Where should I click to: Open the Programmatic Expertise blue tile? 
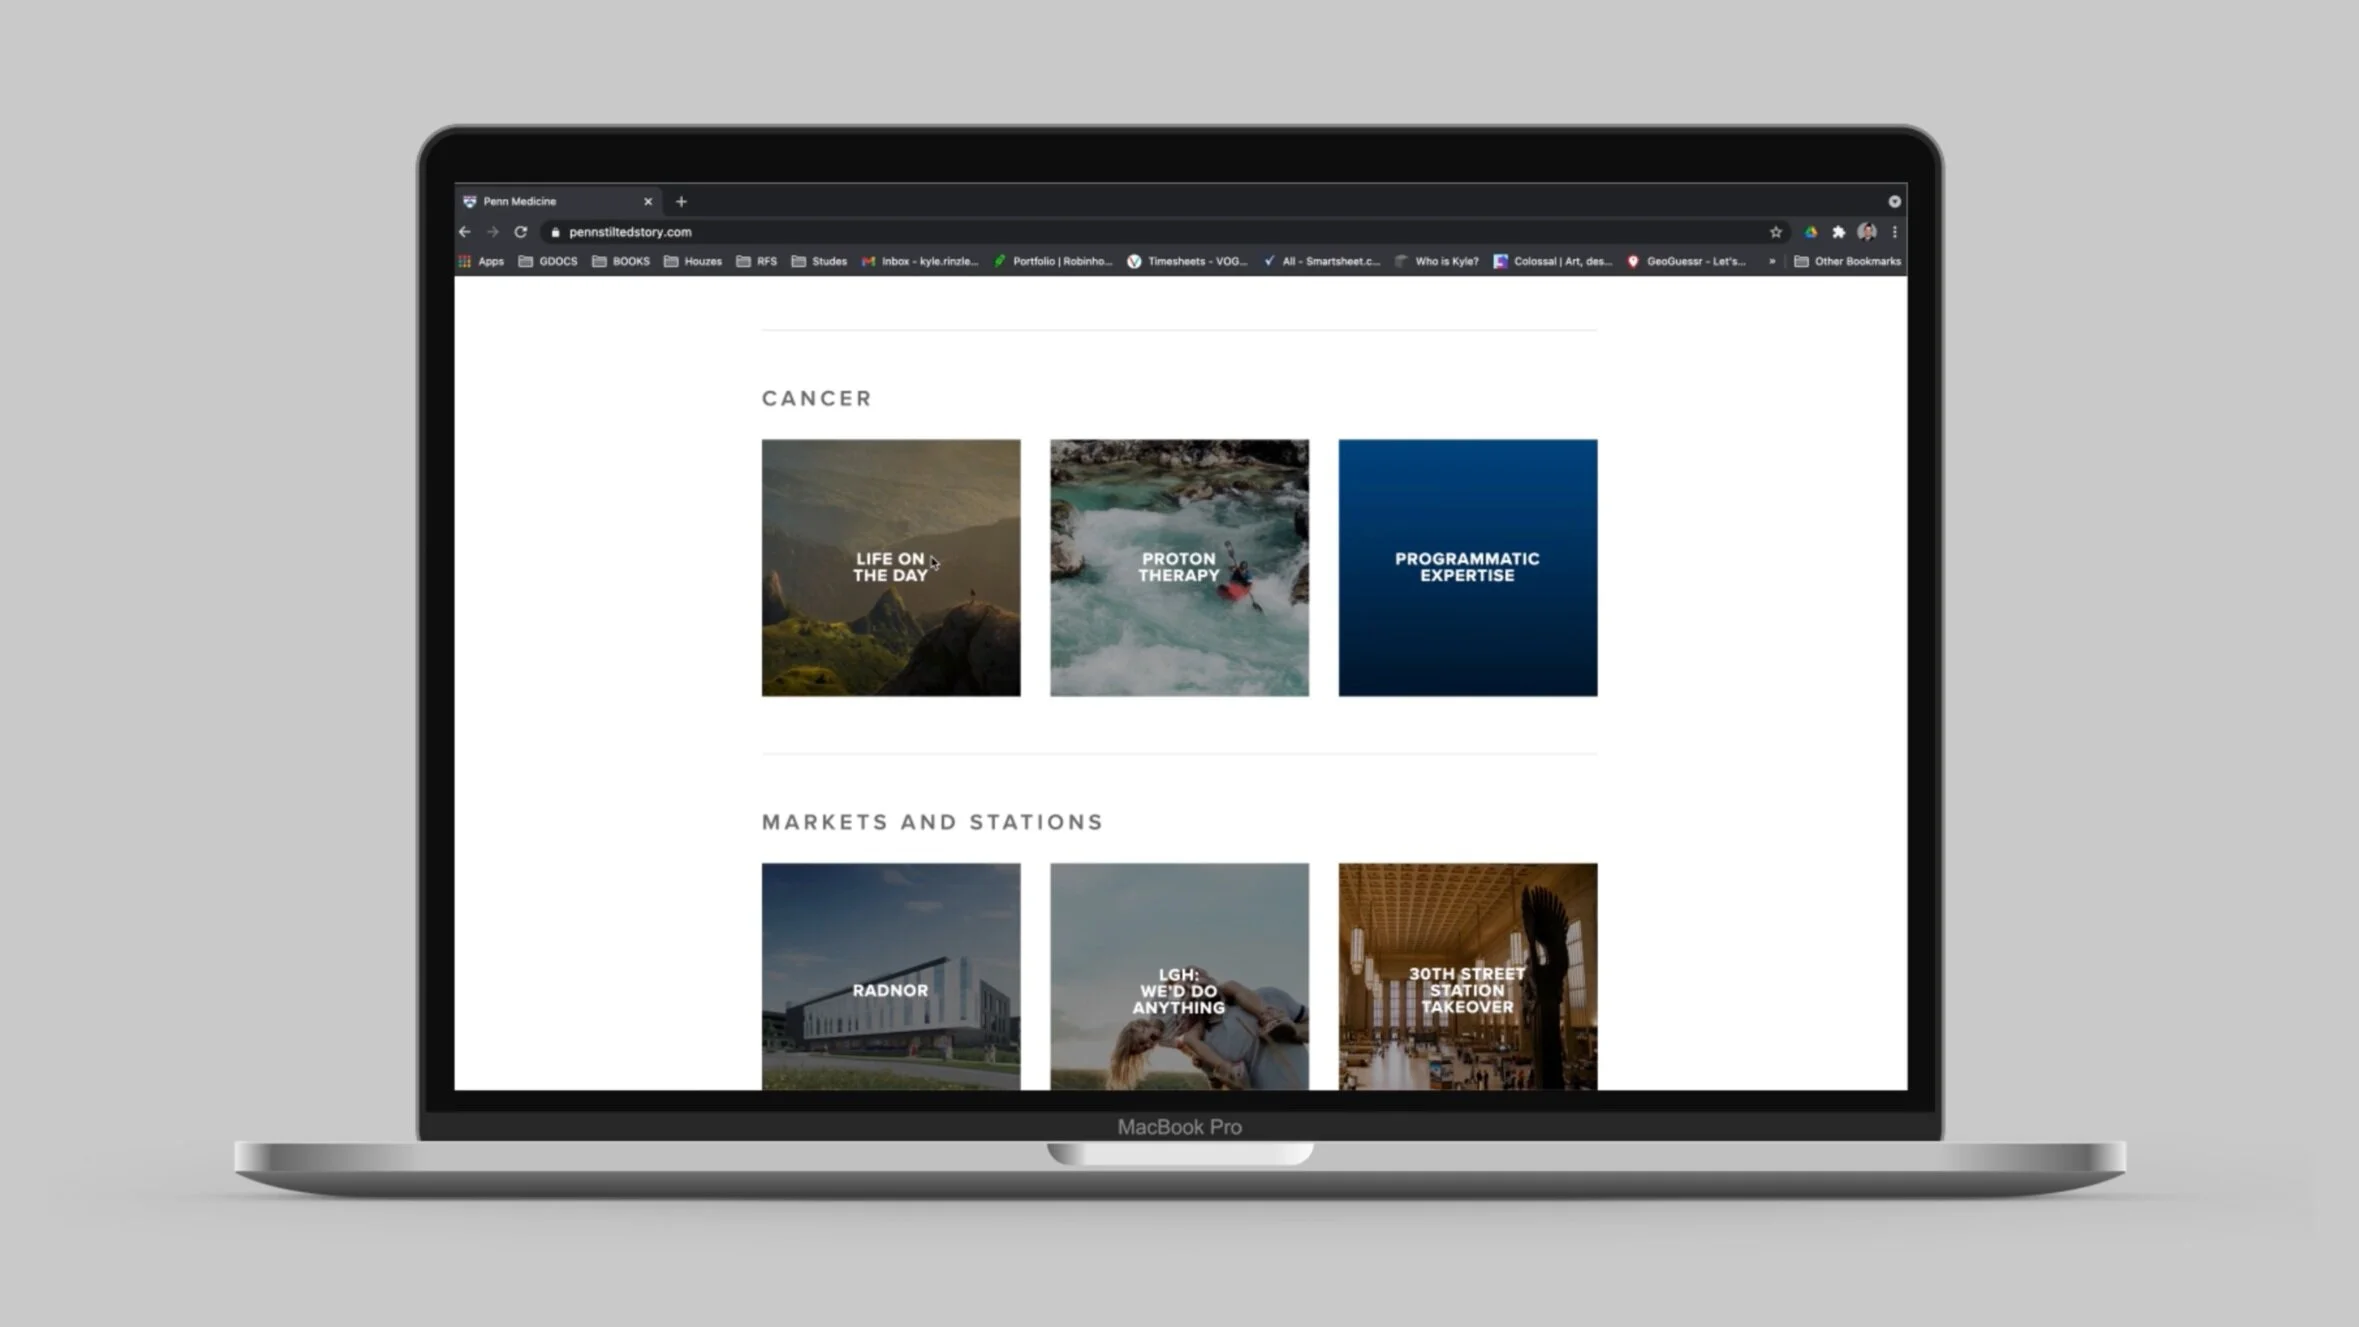(x=1467, y=567)
